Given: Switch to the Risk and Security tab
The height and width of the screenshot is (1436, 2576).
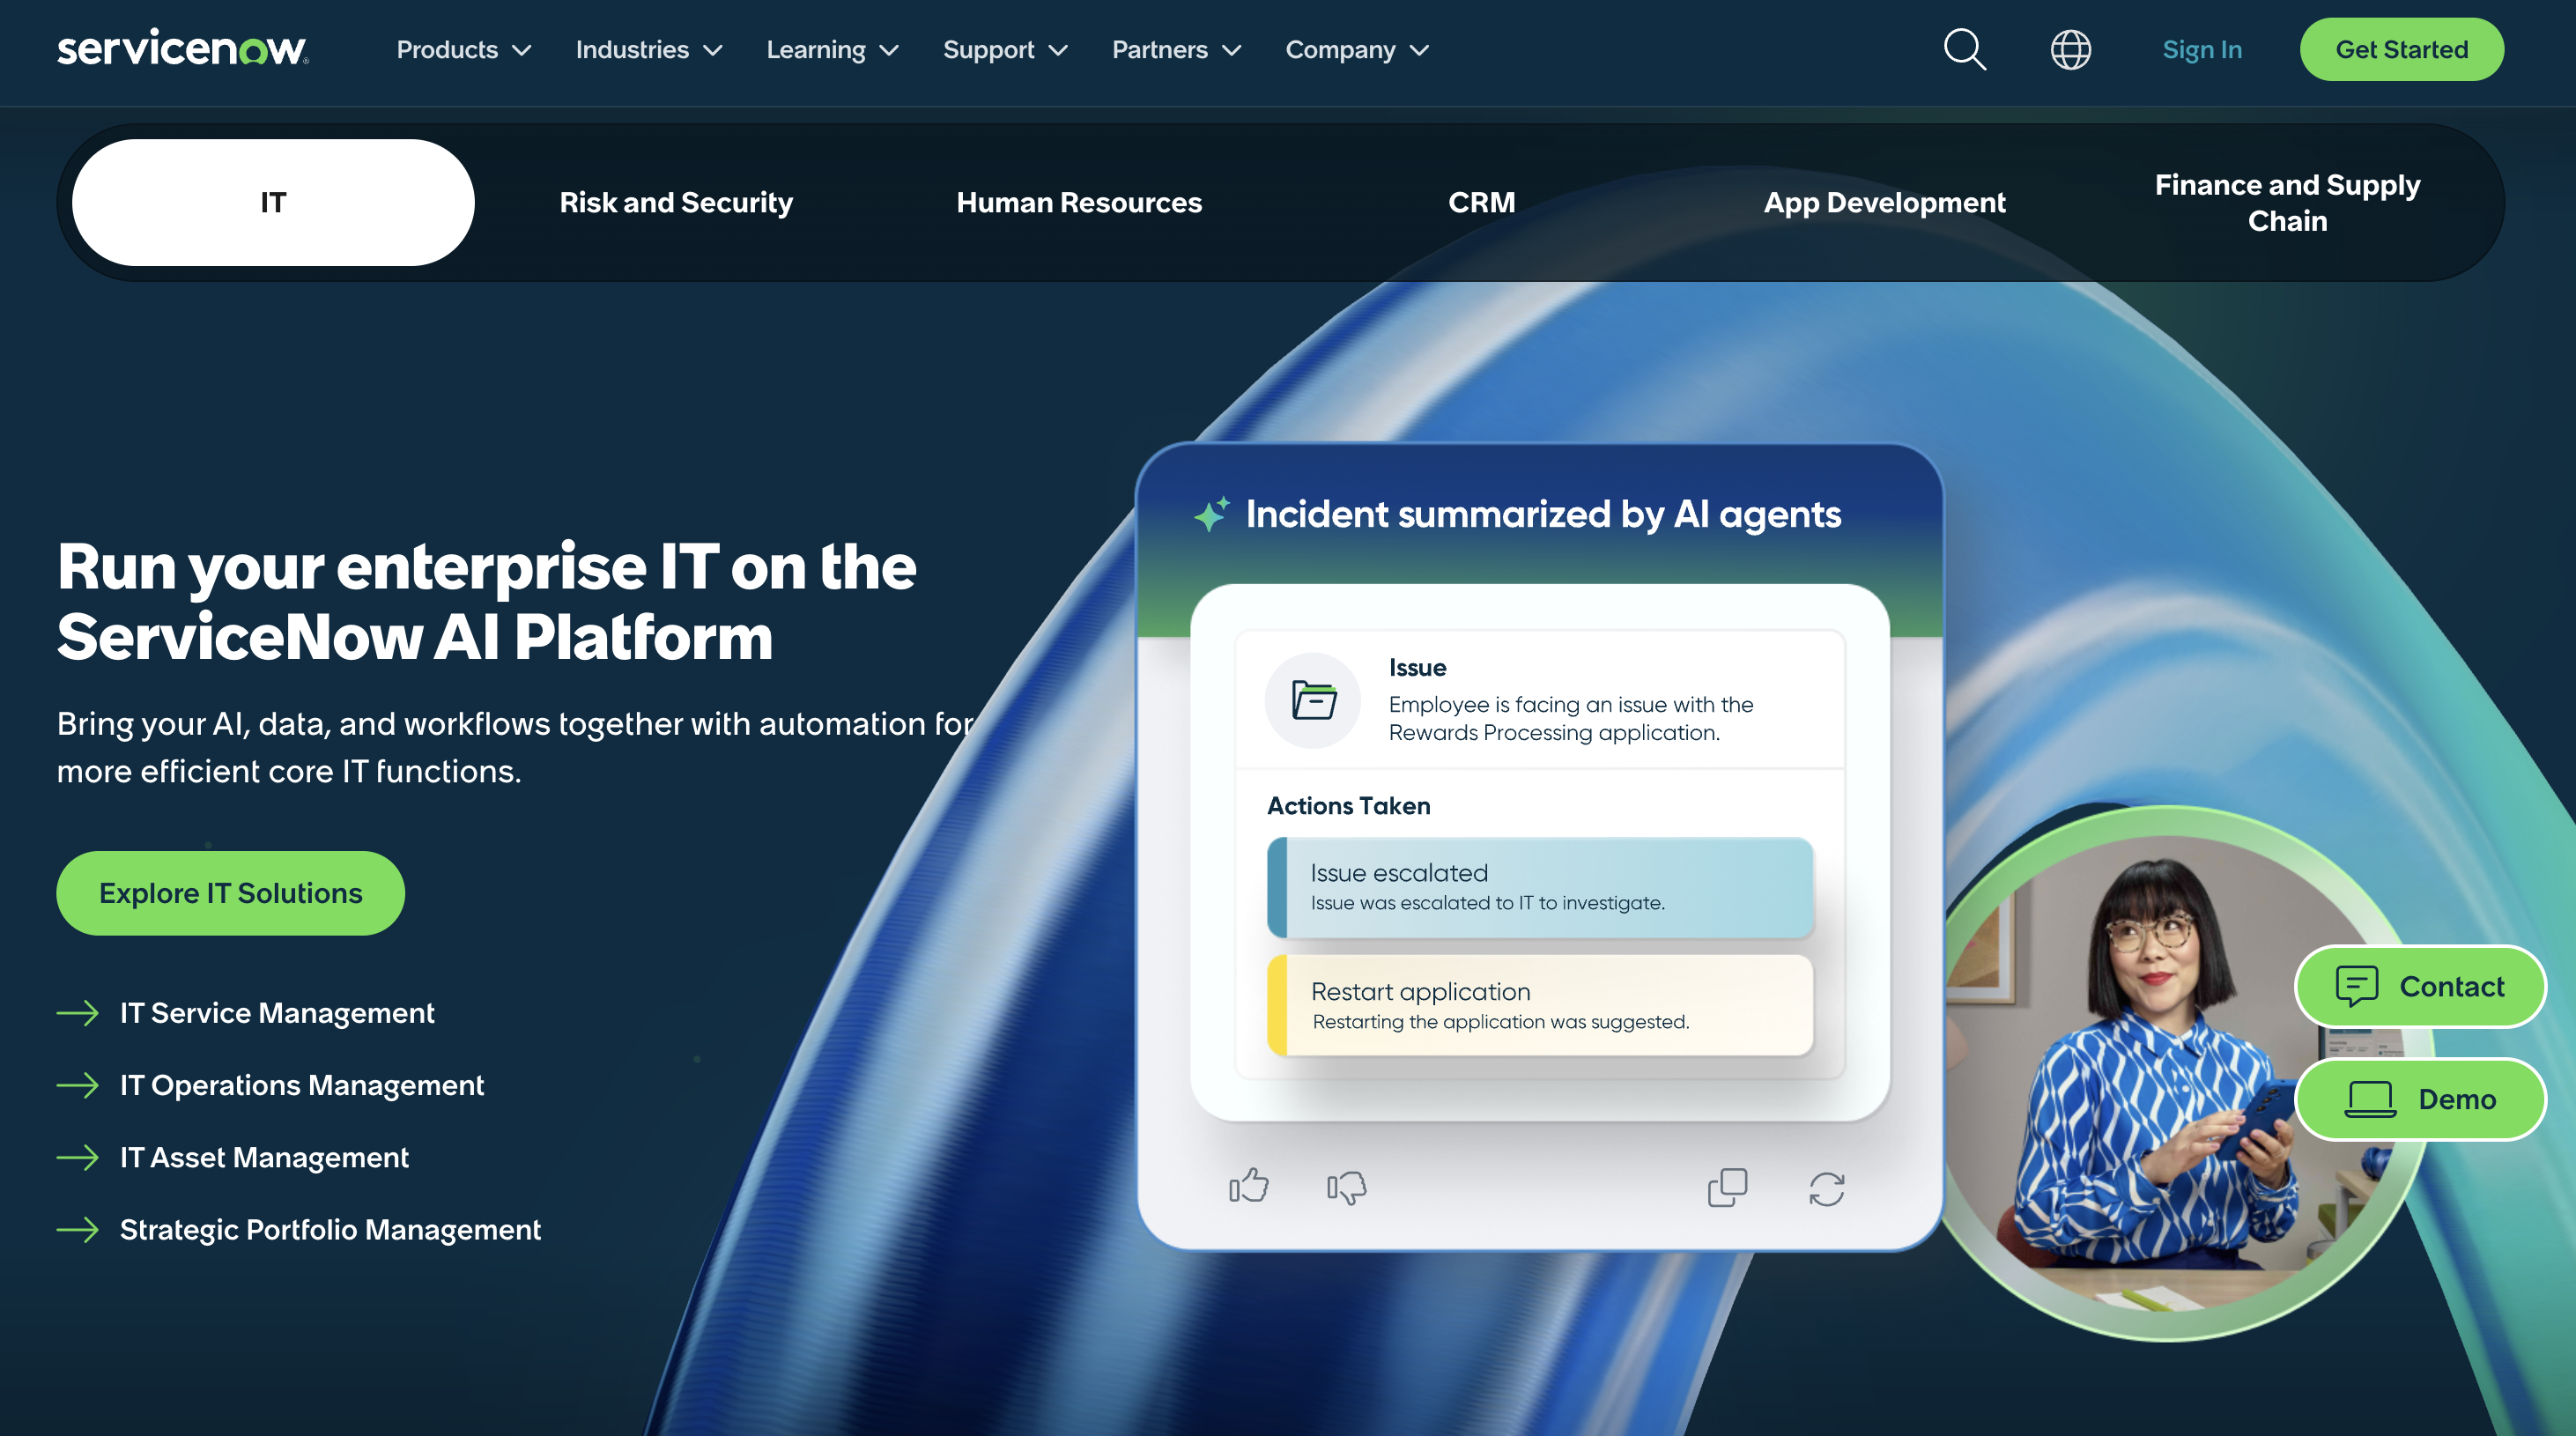Looking at the screenshot, I should point(676,202).
